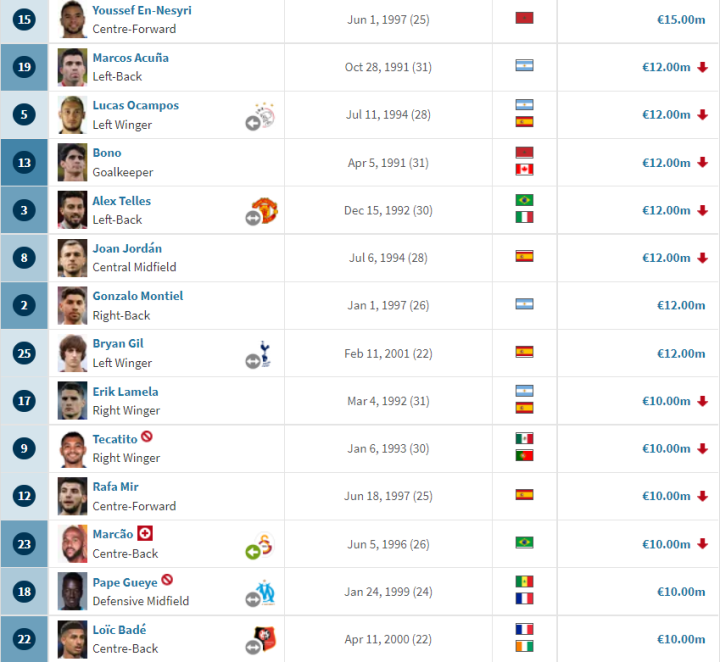The image size is (720, 662).
Task: Click Erik Lamela's player photo
Action: tap(72, 401)
